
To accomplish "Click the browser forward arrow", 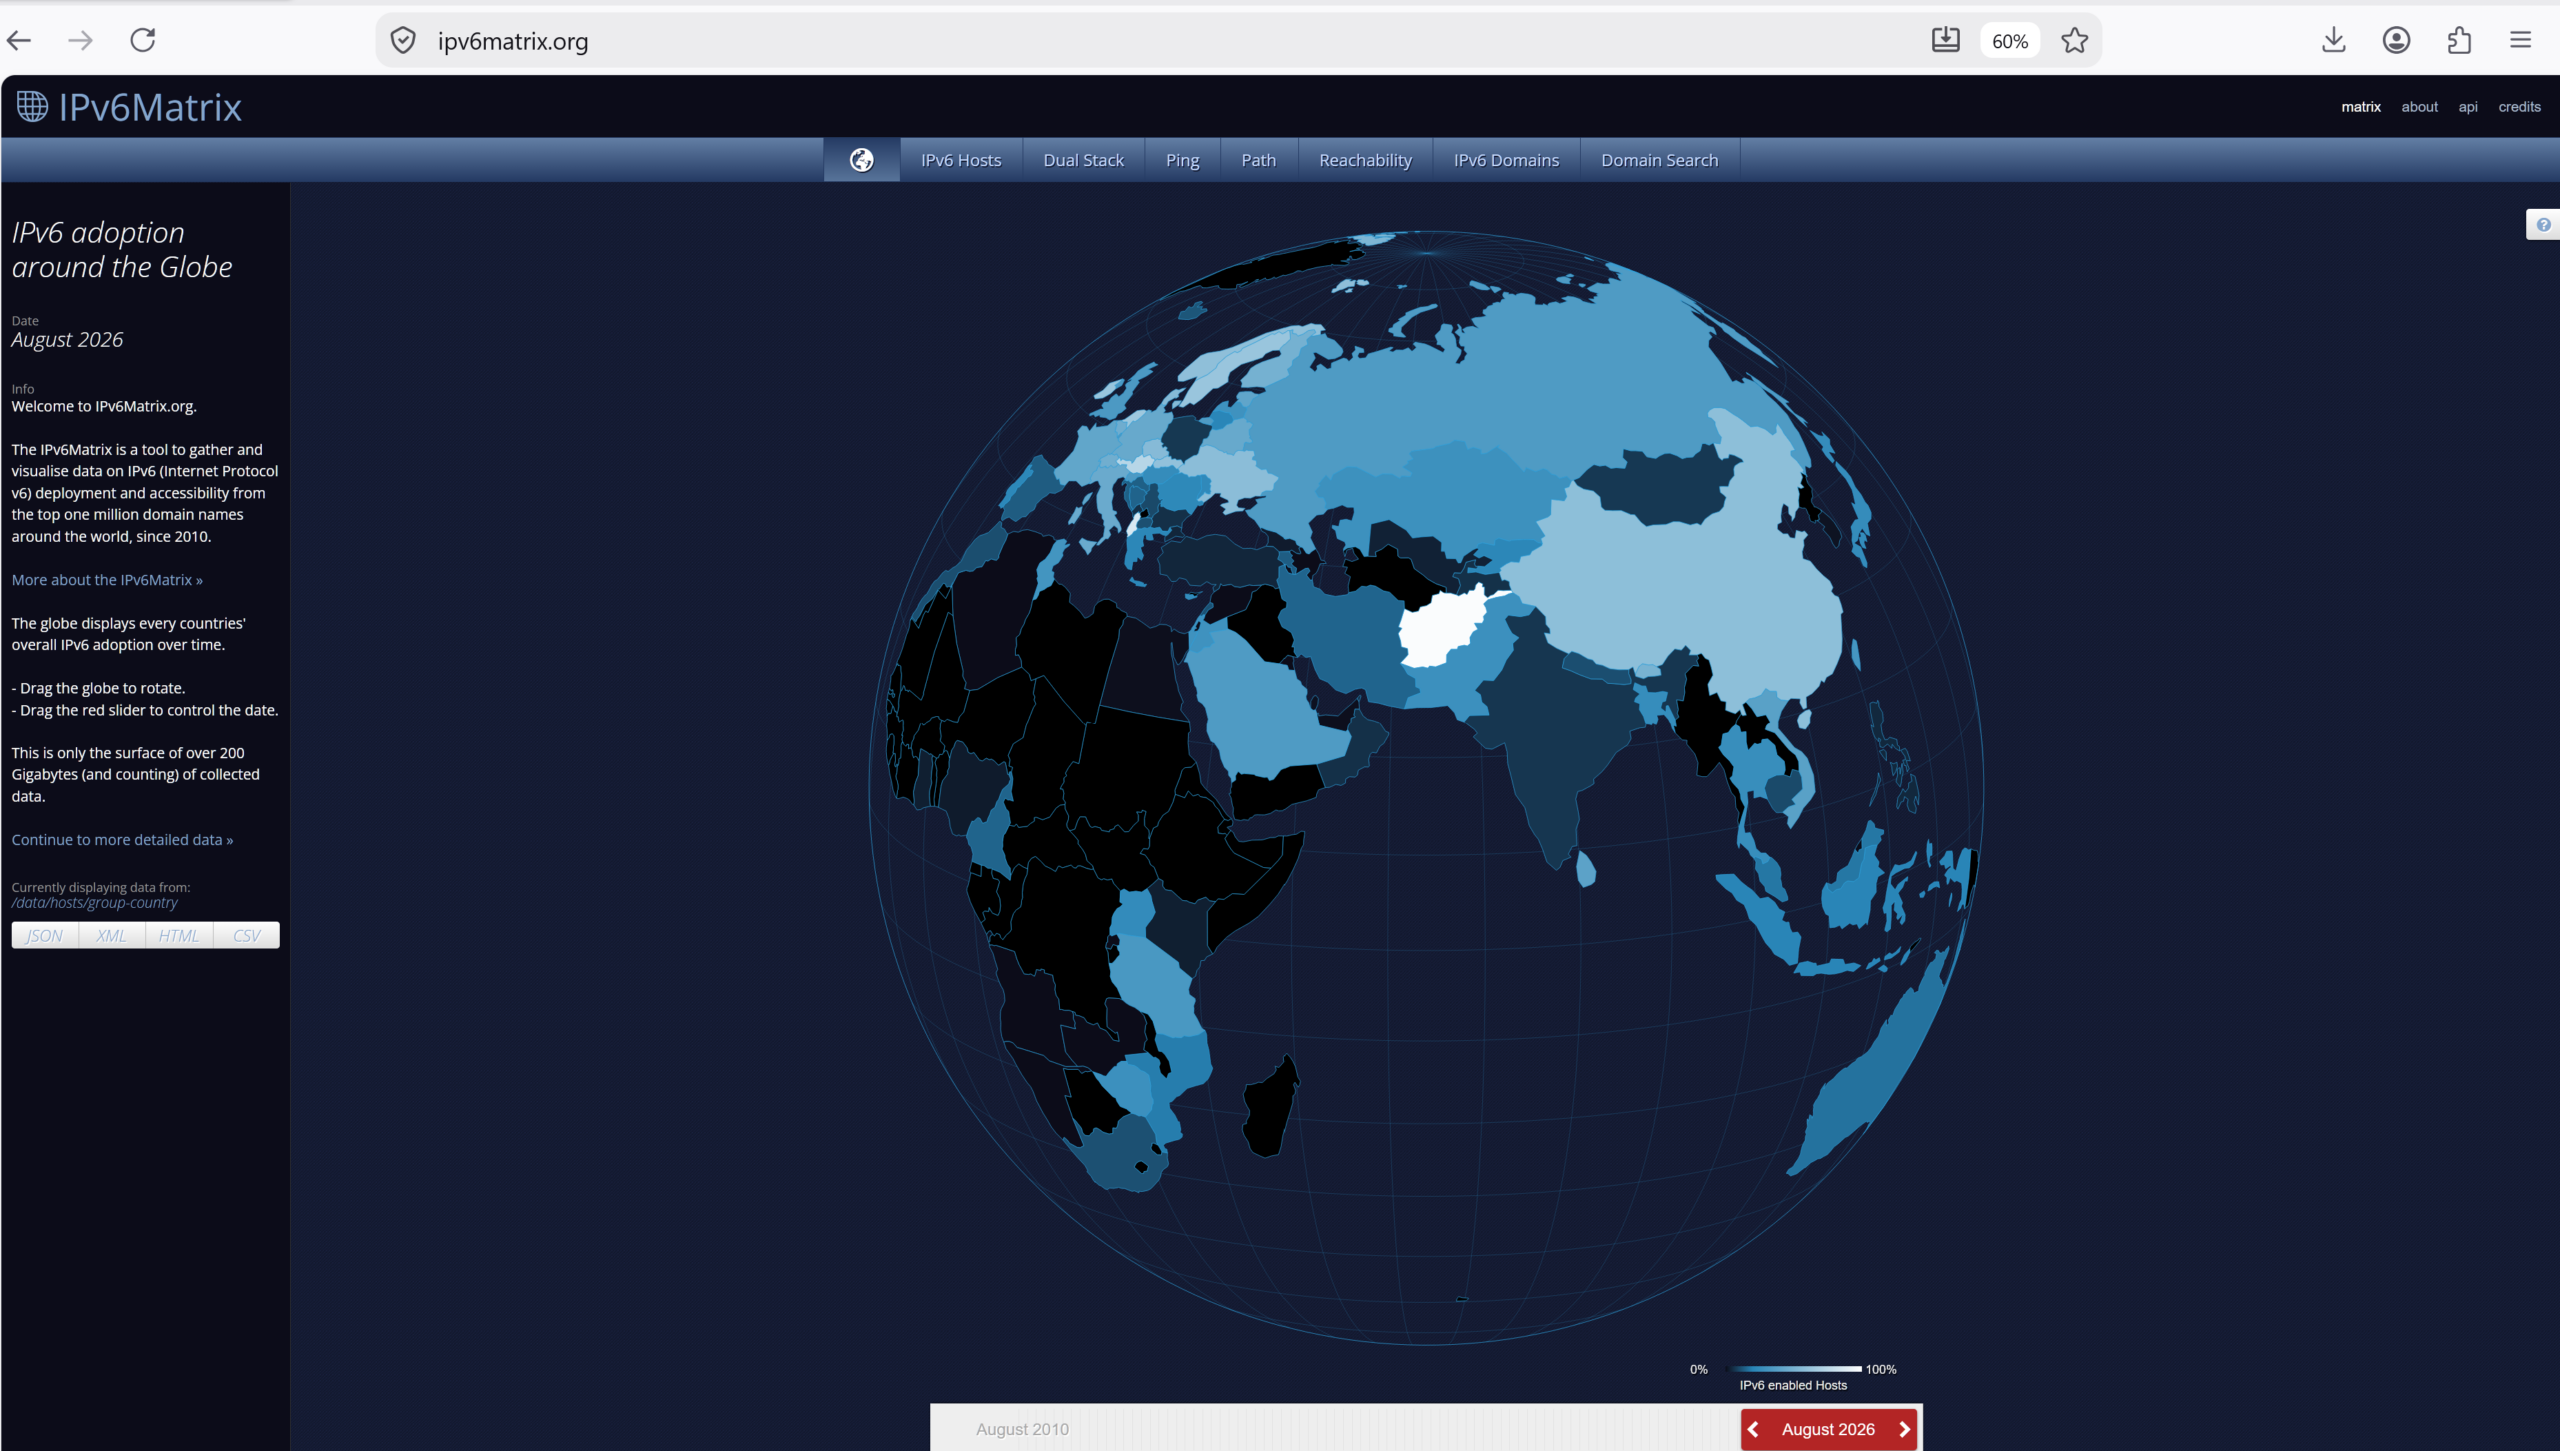I will click(x=80, y=40).
